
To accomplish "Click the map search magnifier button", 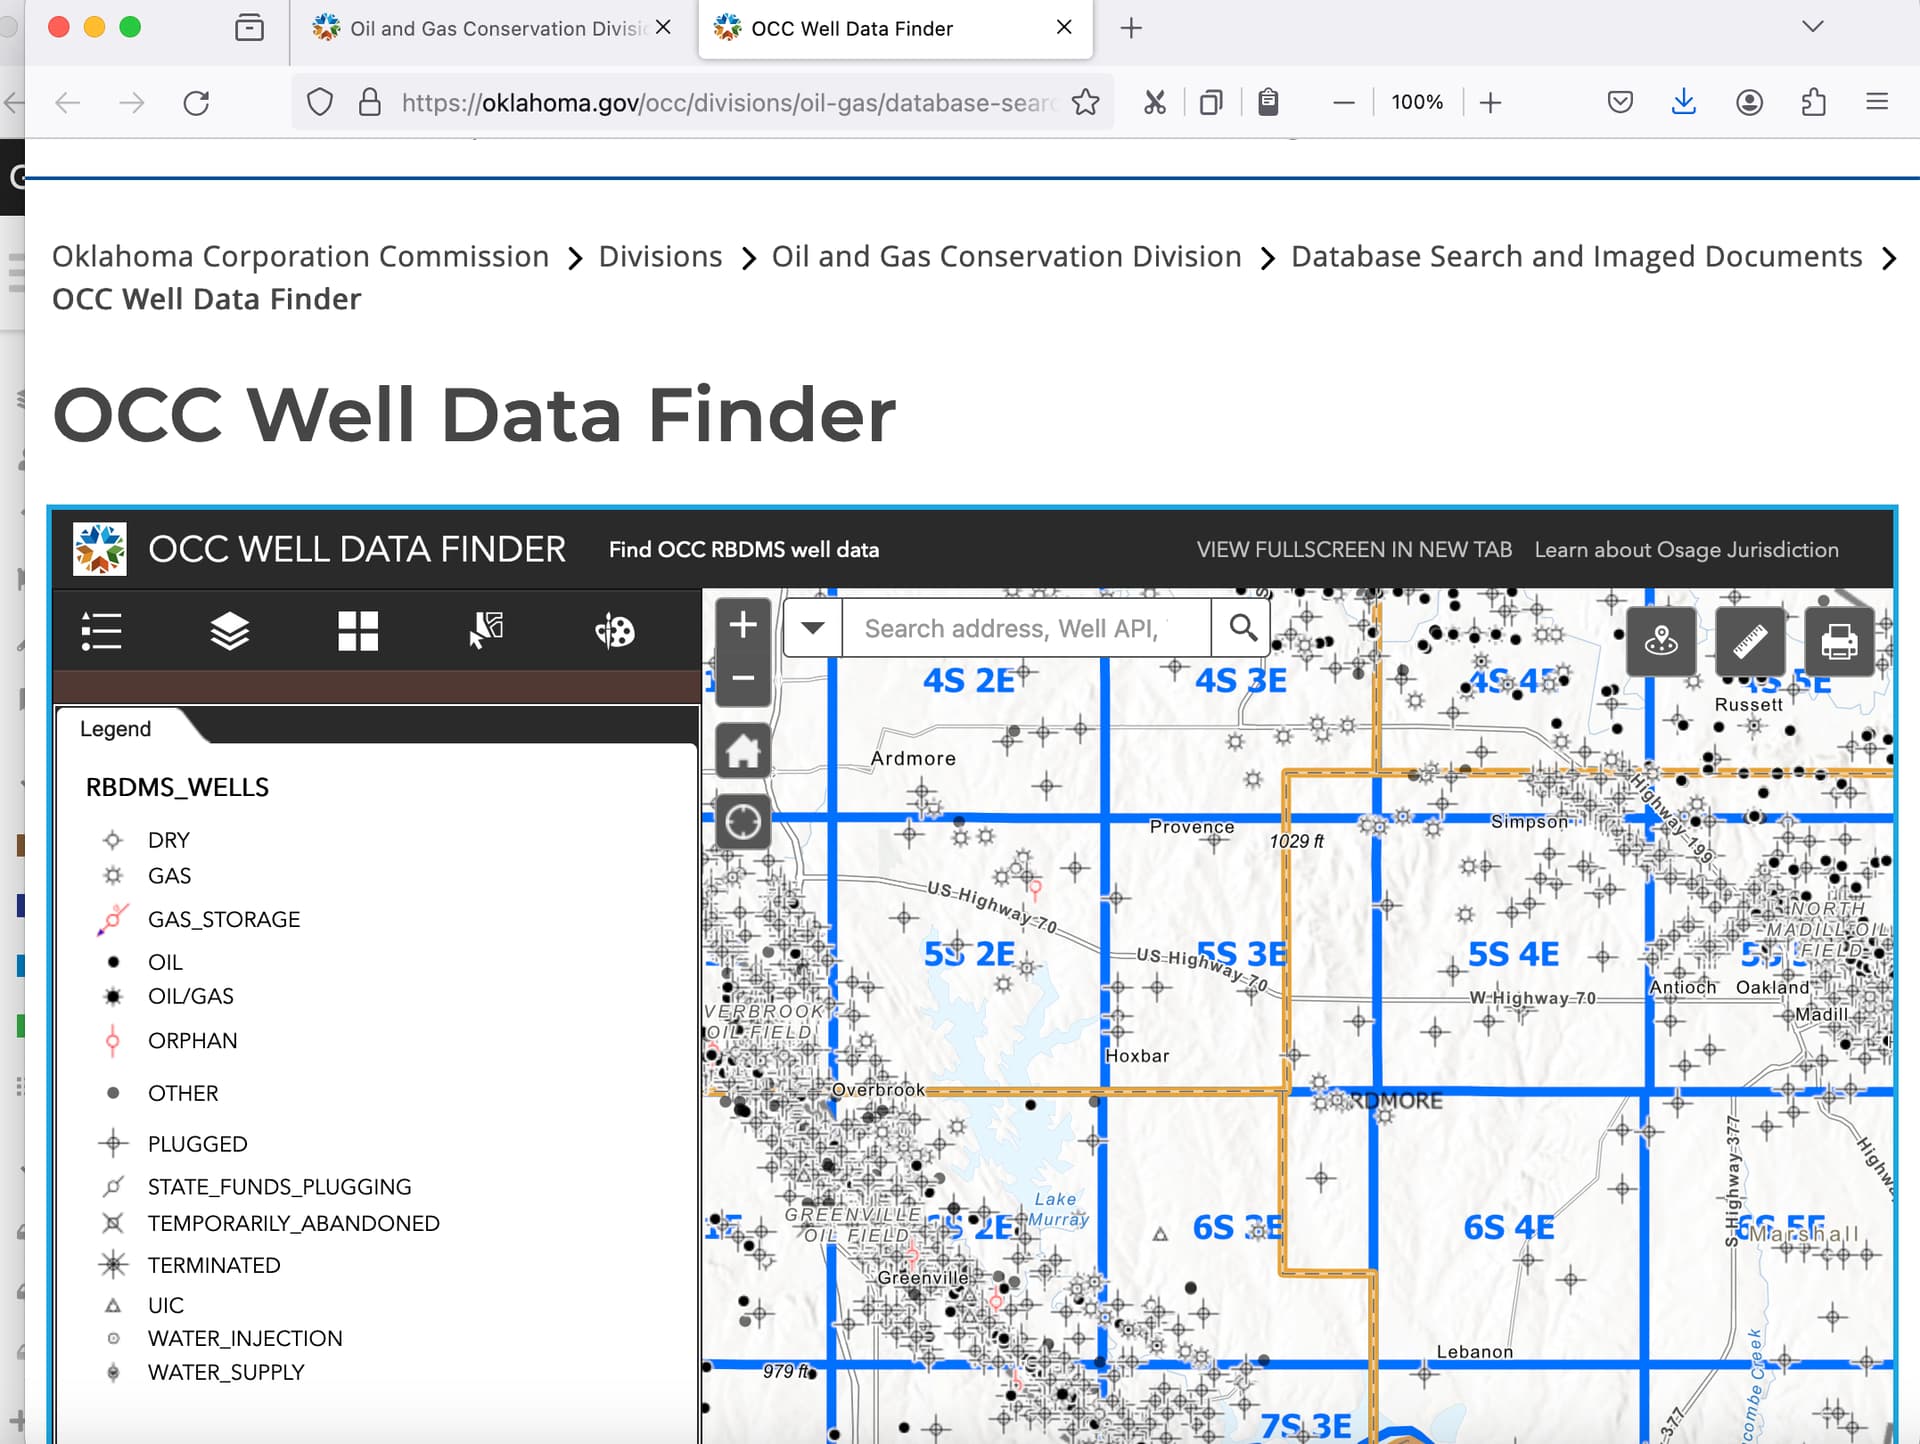I will (1241, 628).
